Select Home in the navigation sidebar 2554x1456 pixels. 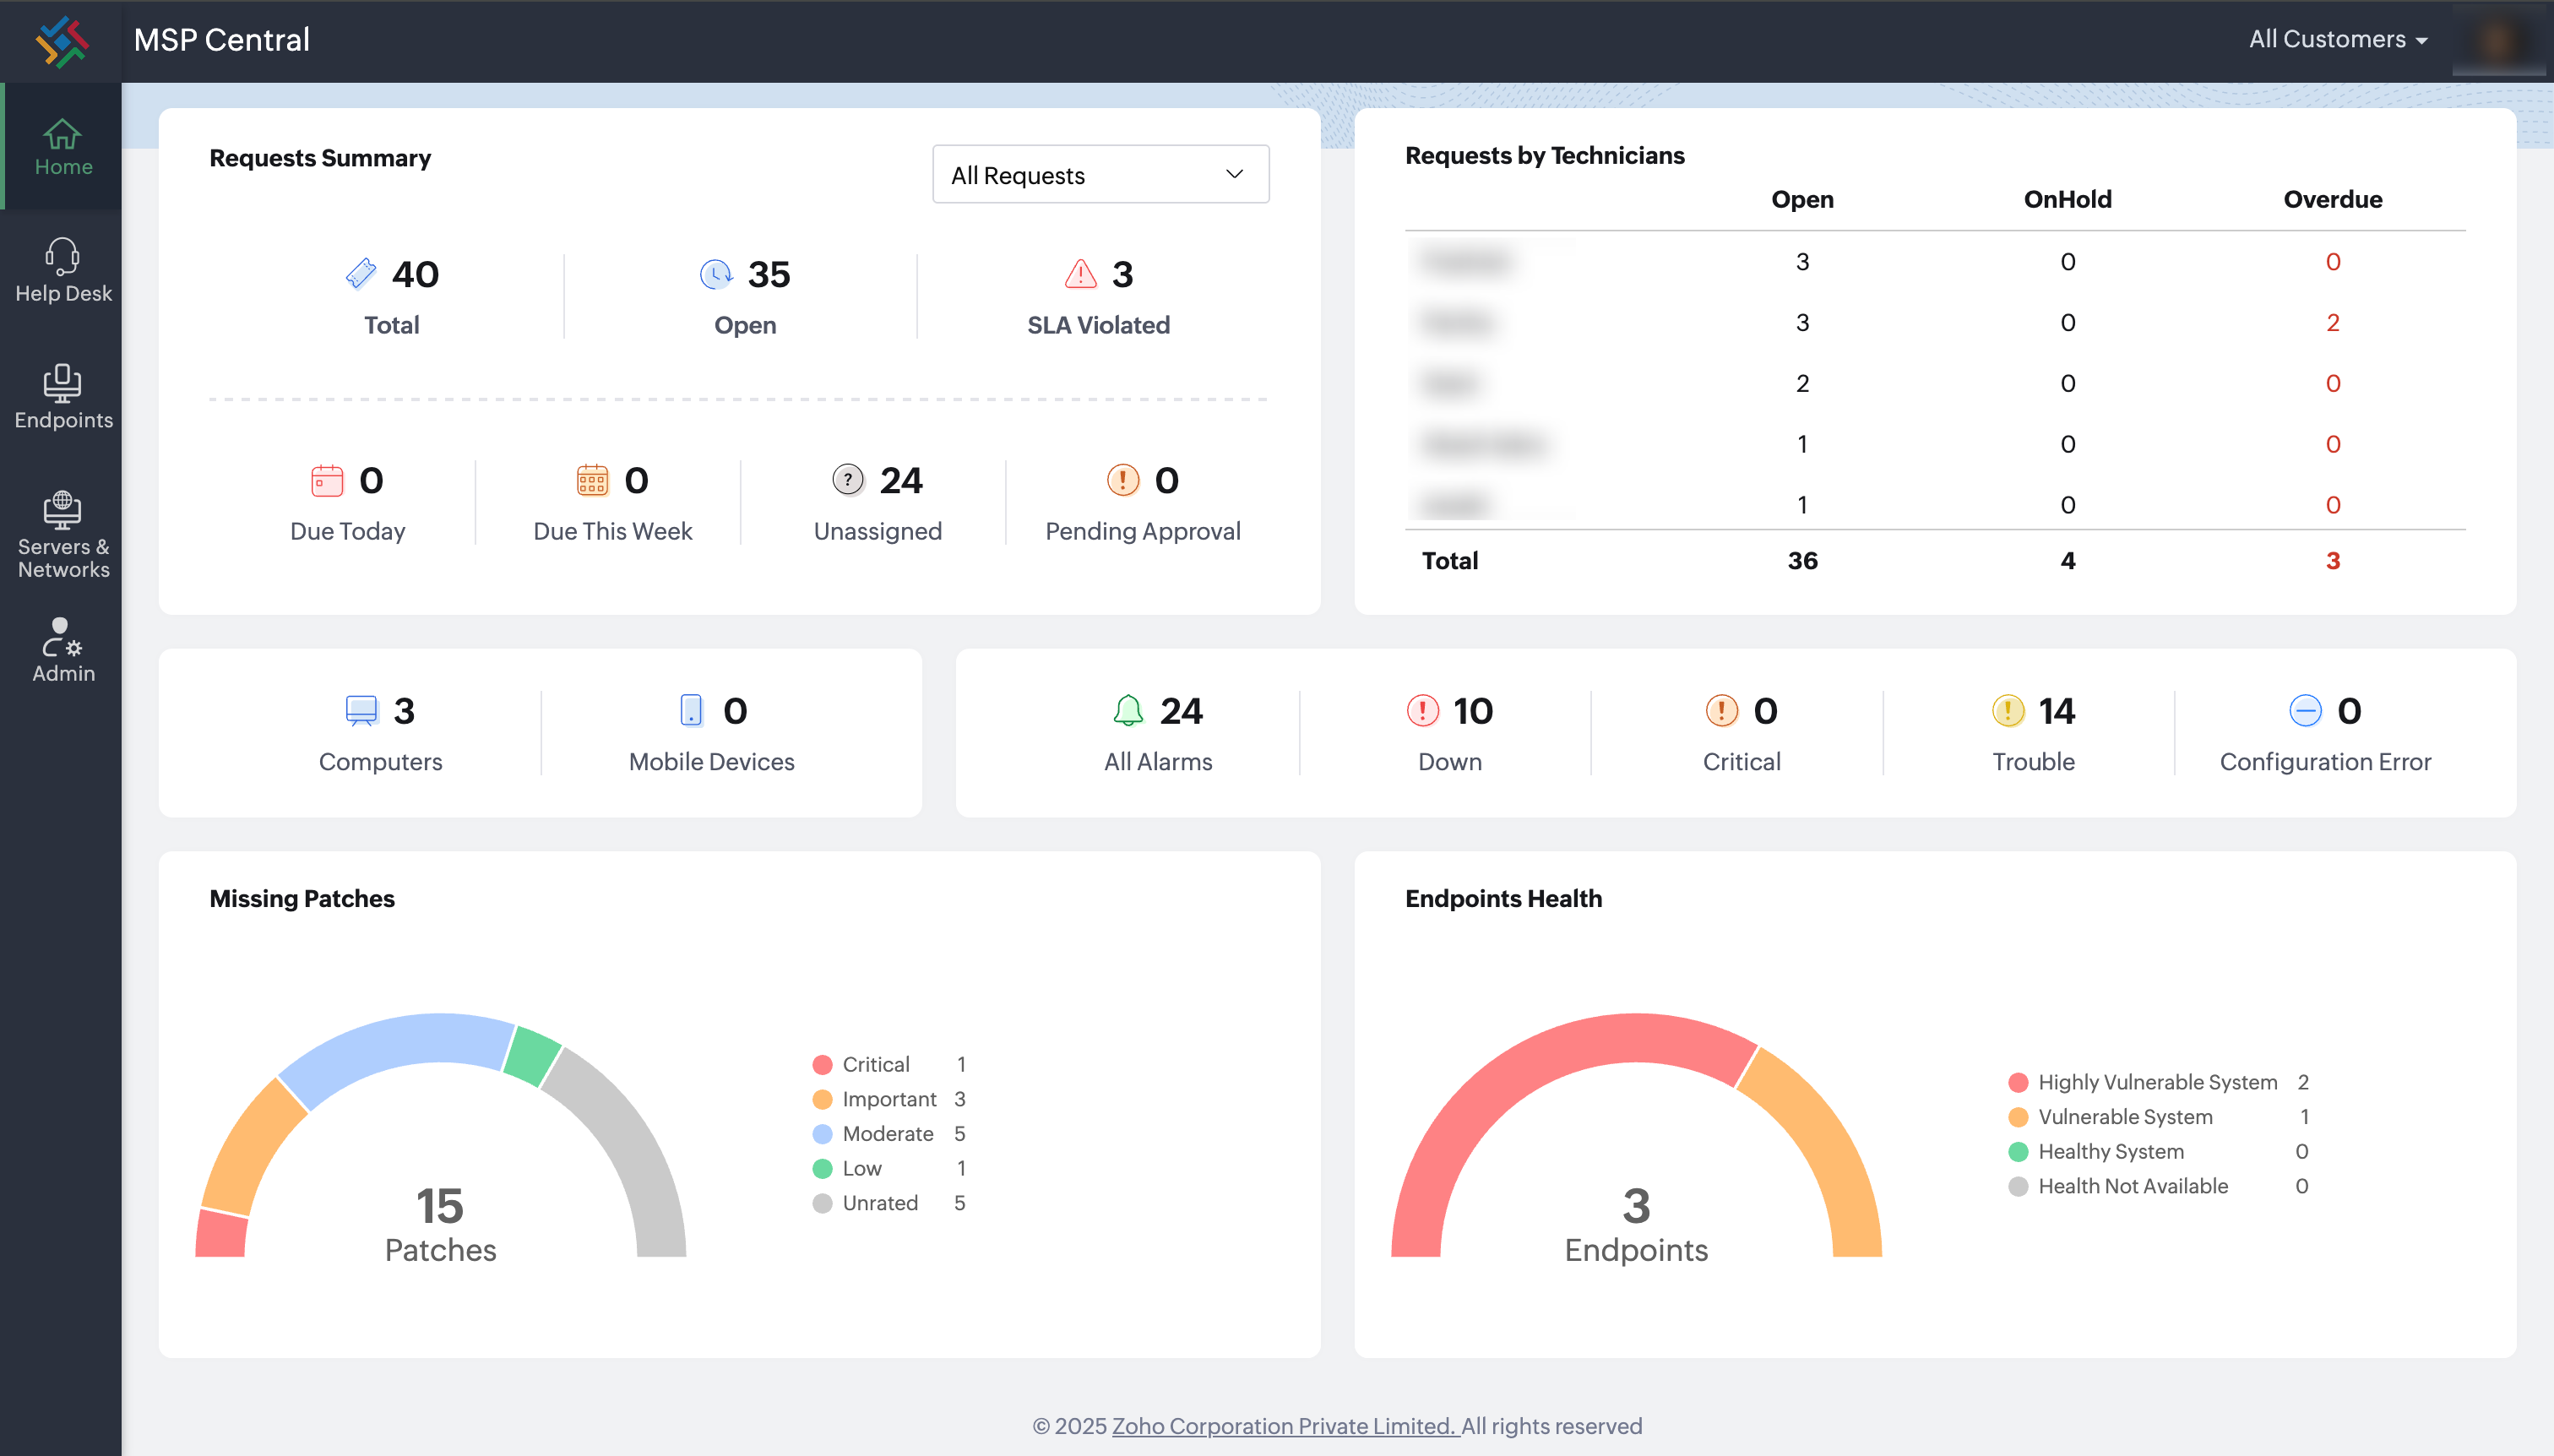62,146
